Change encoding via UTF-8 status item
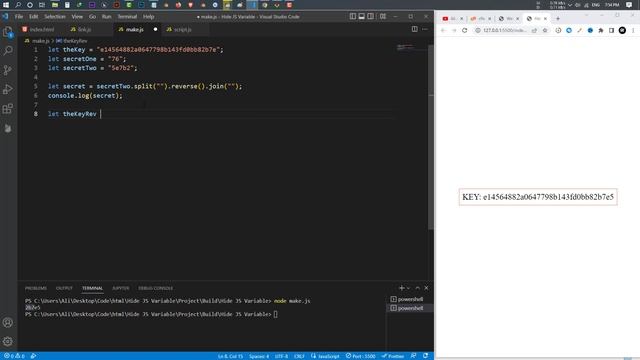640x360 pixels. [x=281, y=356]
